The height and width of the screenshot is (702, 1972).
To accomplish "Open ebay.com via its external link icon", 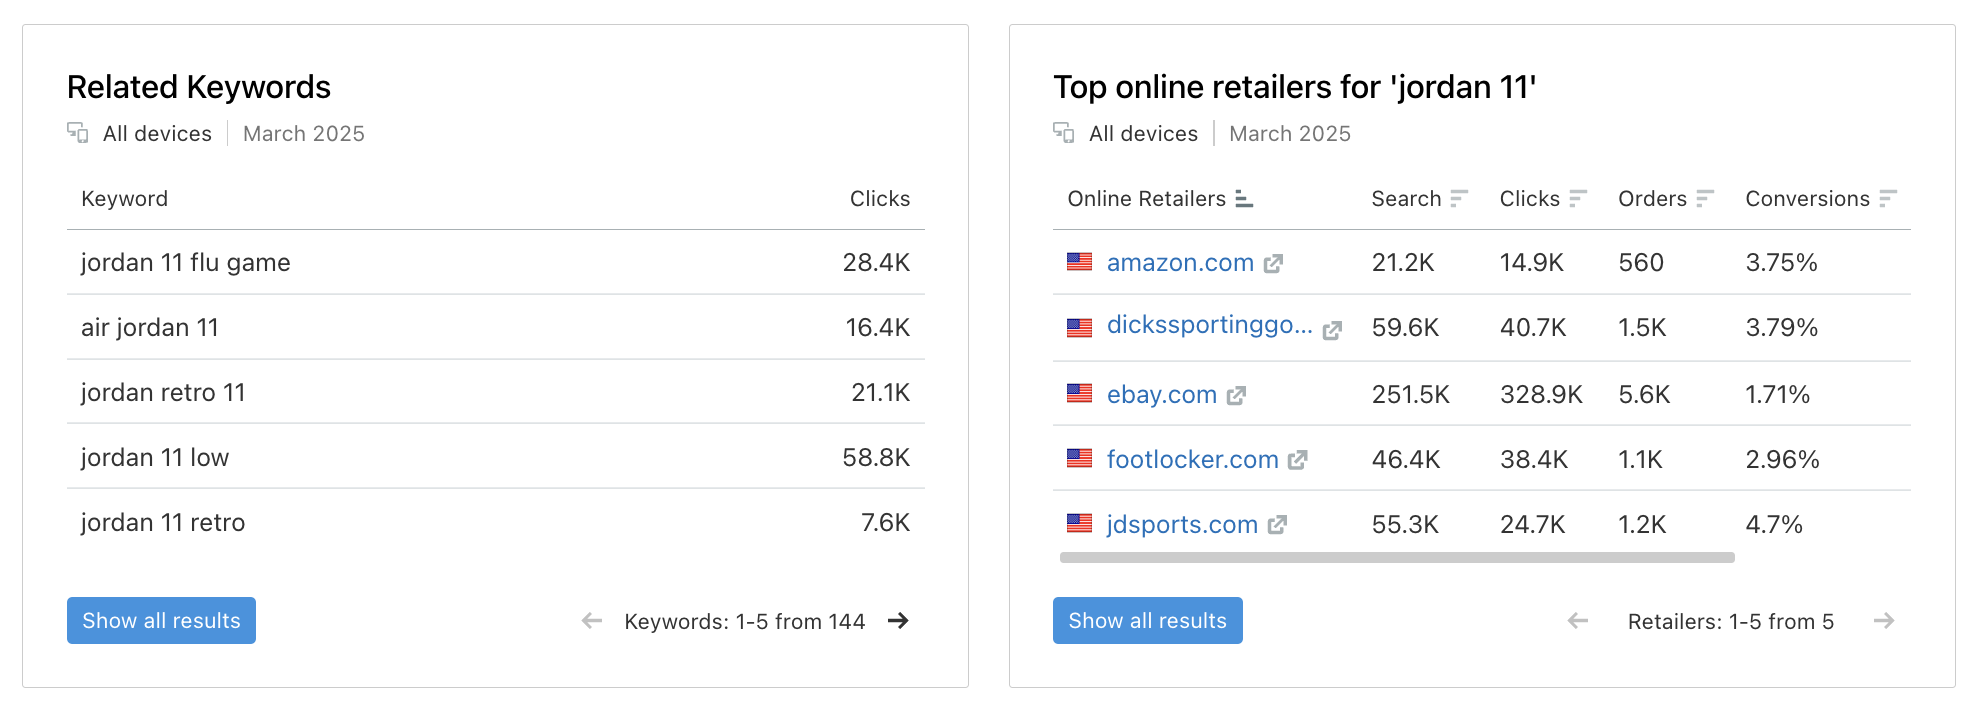I will click(x=1237, y=394).
